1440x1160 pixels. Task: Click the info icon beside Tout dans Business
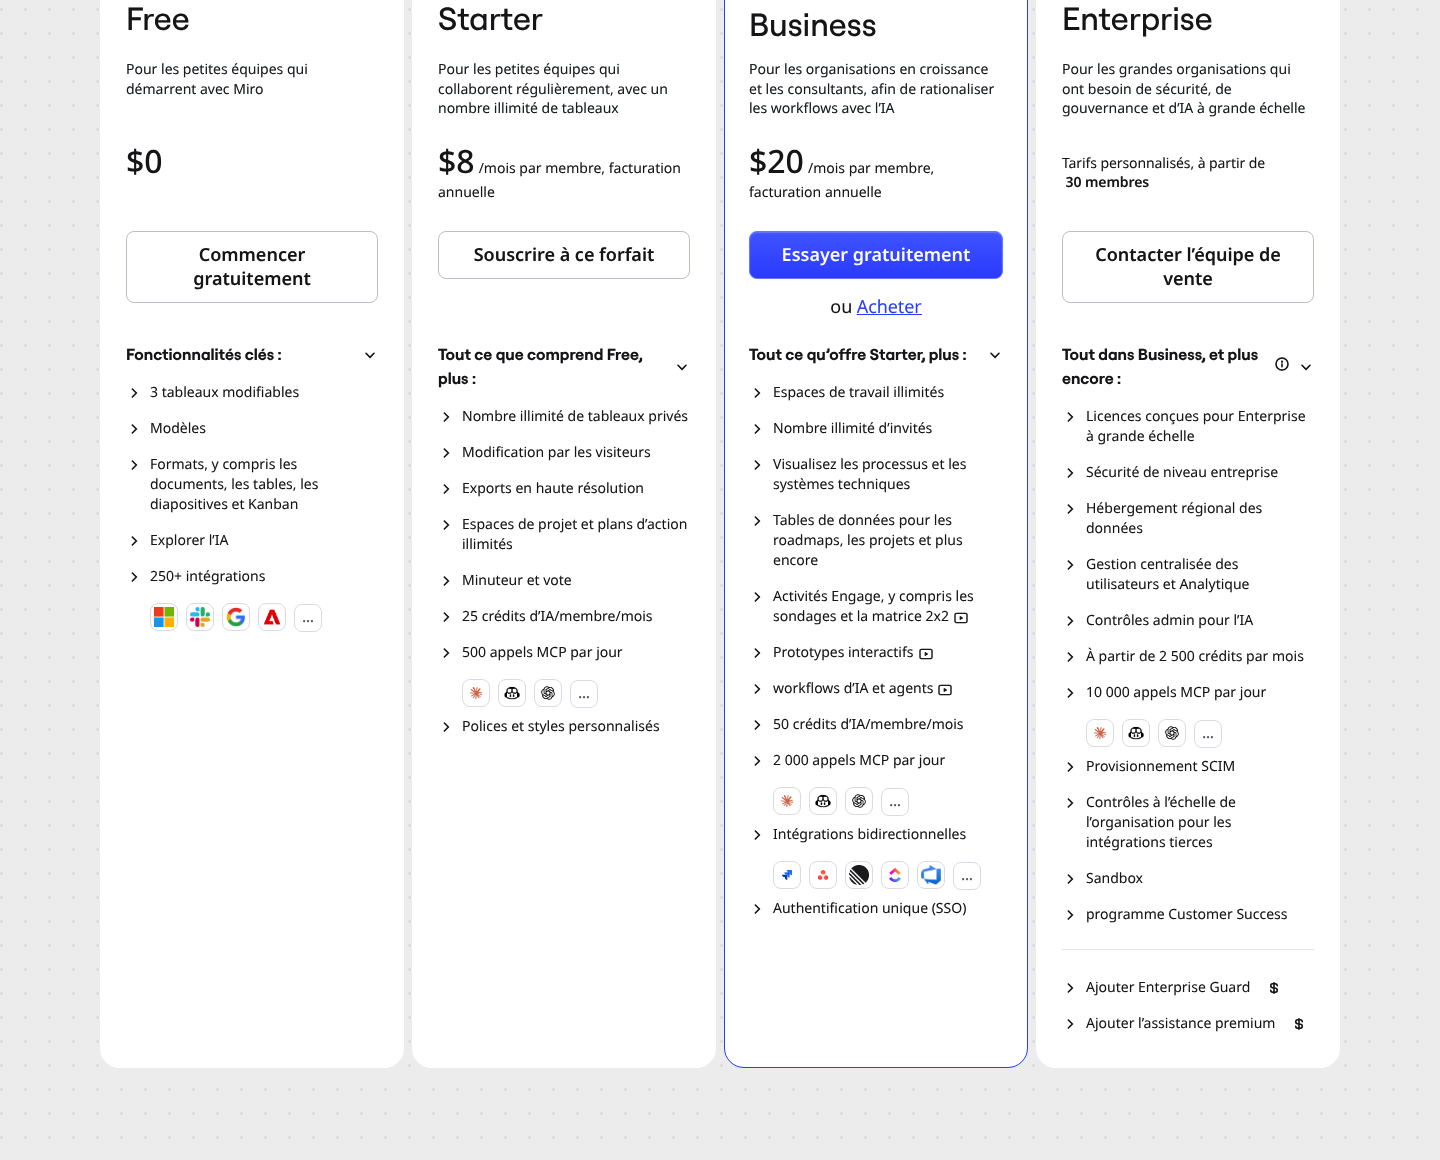tap(1282, 365)
